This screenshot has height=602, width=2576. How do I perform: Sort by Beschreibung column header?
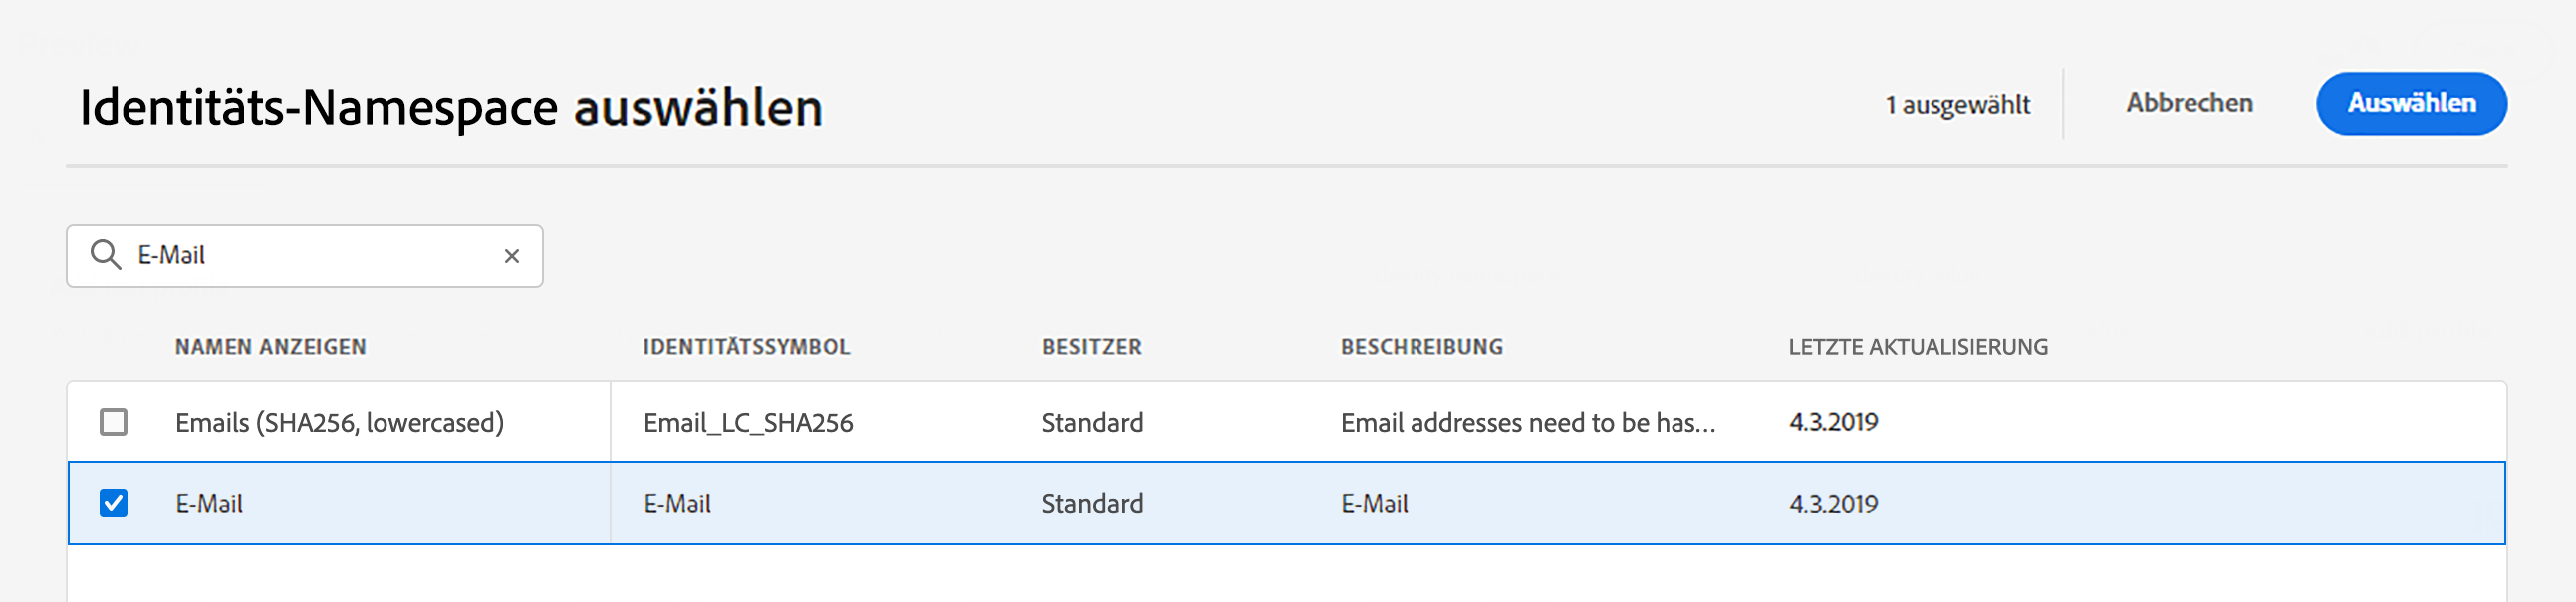pyautogui.click(x=1421, y=347)
